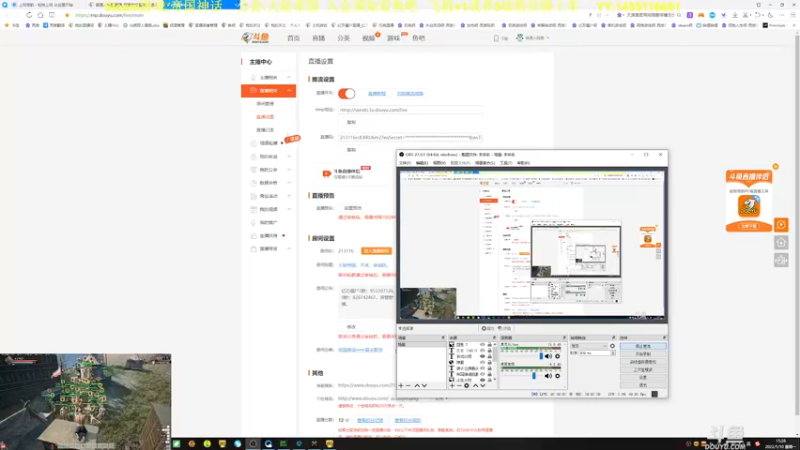This screenshot has height=450, width=800.
Task: Click the rtmp address input field
Action: point(410,110)
